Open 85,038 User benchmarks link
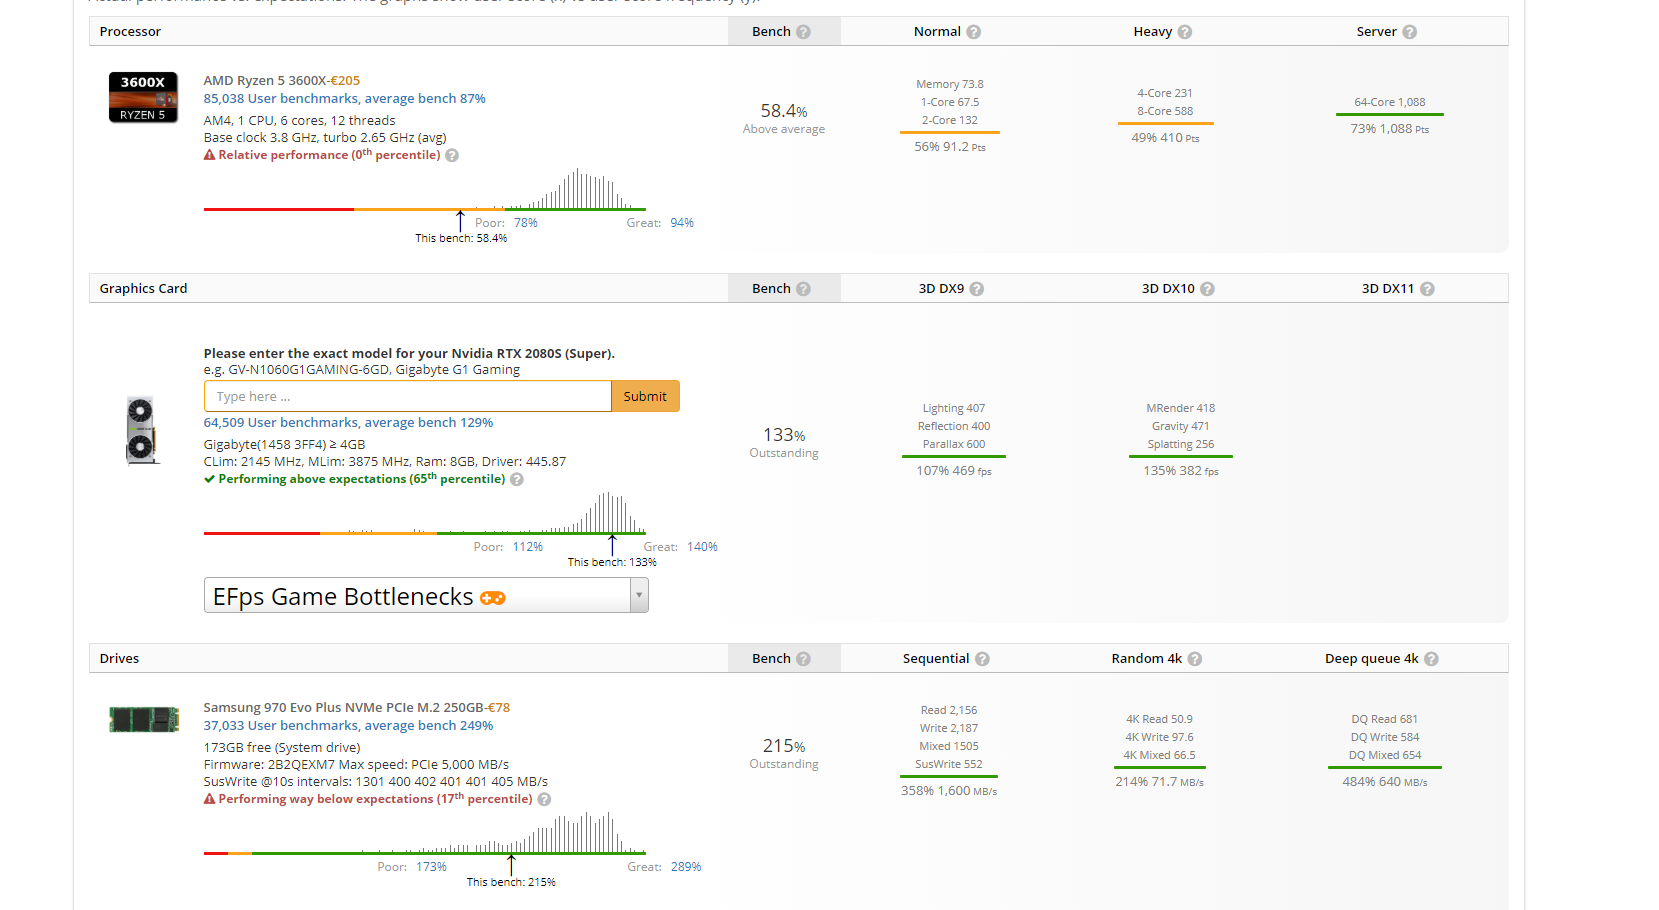This screenshot has width=1659, height=910. click(345, 99)
